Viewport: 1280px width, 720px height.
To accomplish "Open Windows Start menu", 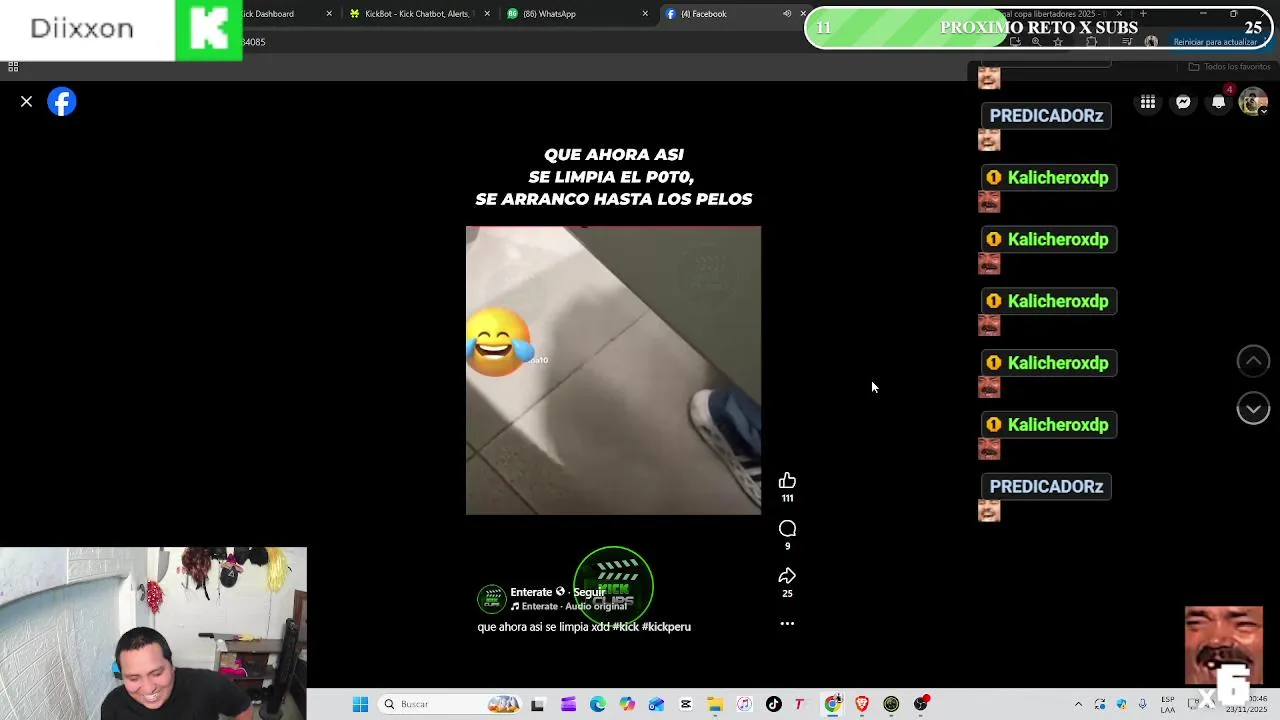I will (360, 704).
